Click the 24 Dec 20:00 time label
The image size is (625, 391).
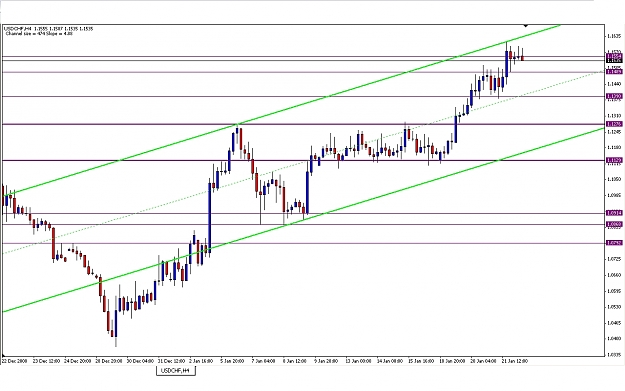tap(78, 361)
